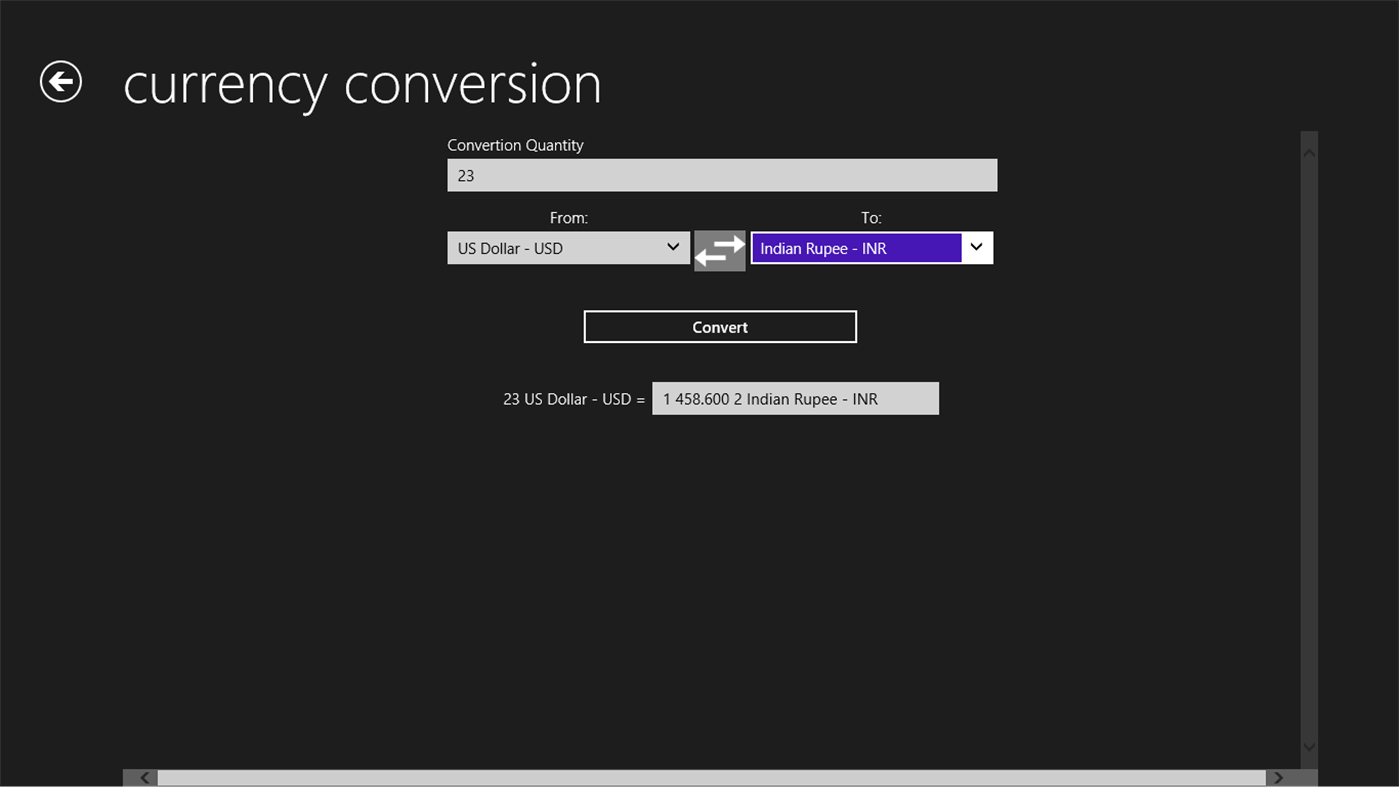The image size is (1399, 787).
Task: Click the scroll-up chevron on vertical scrollbar
Action: click(1308, 151)
